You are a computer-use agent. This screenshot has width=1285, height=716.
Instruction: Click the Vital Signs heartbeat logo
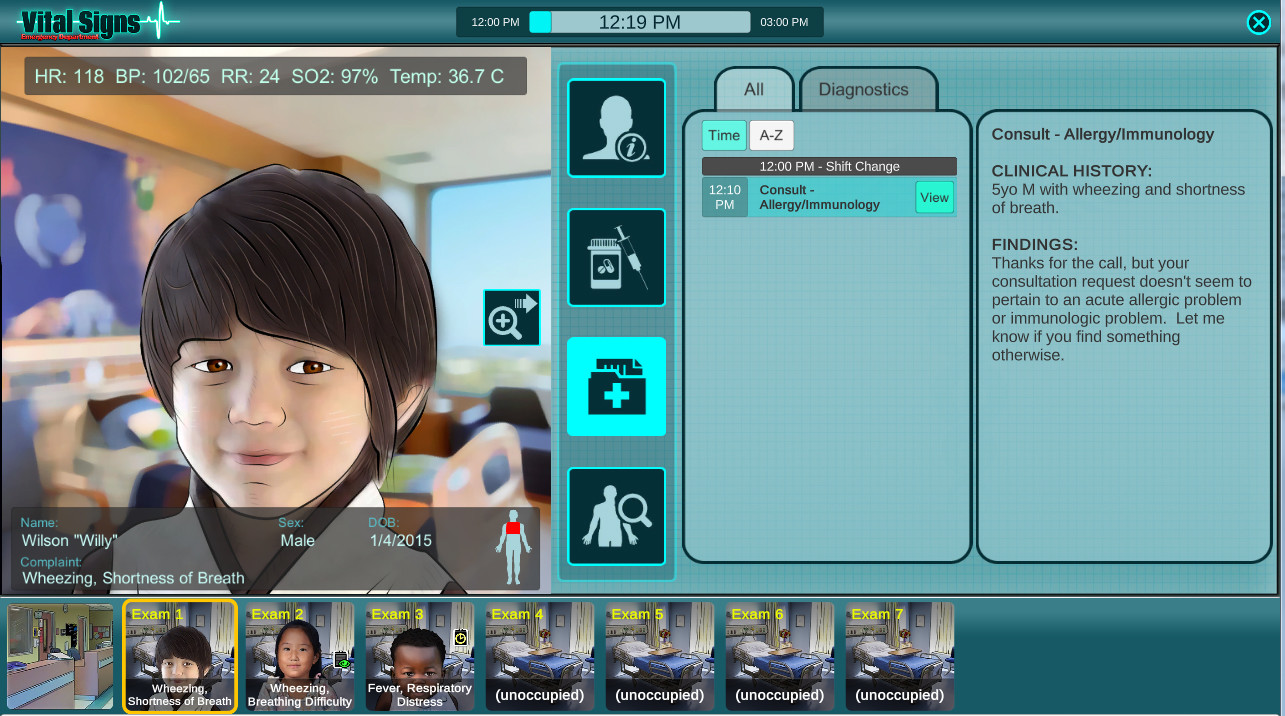click(95, 22)
